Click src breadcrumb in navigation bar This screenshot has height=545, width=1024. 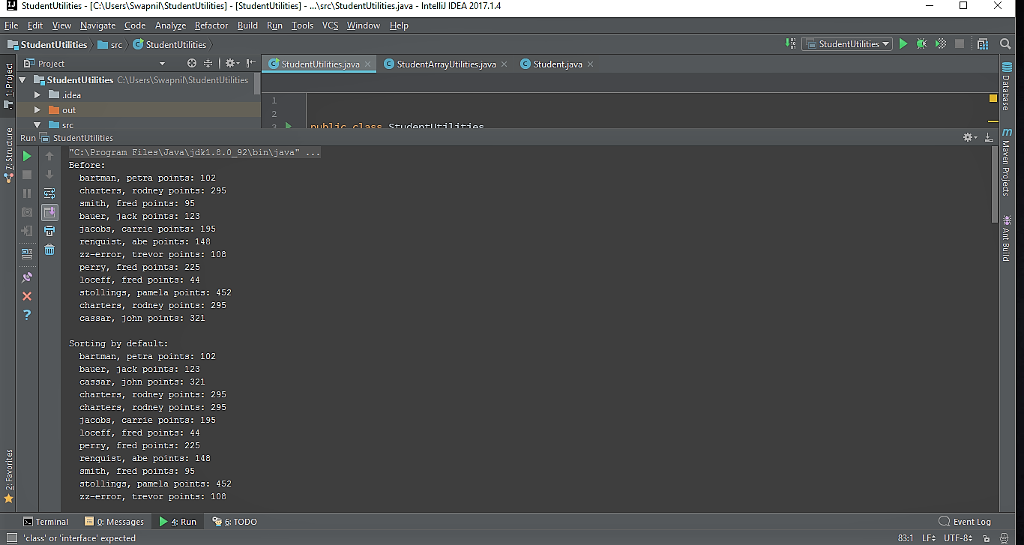tap(109, 44)
